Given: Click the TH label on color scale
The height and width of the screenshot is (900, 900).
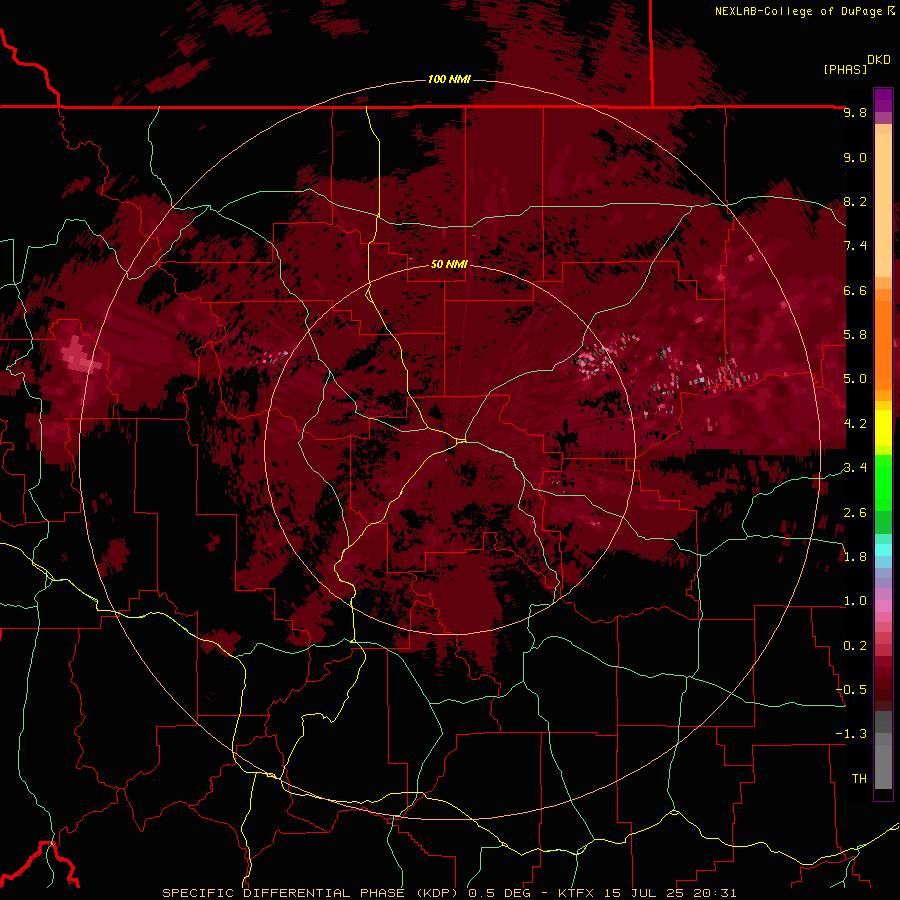Looking at the screenshot, I should [x=859, y=779].
